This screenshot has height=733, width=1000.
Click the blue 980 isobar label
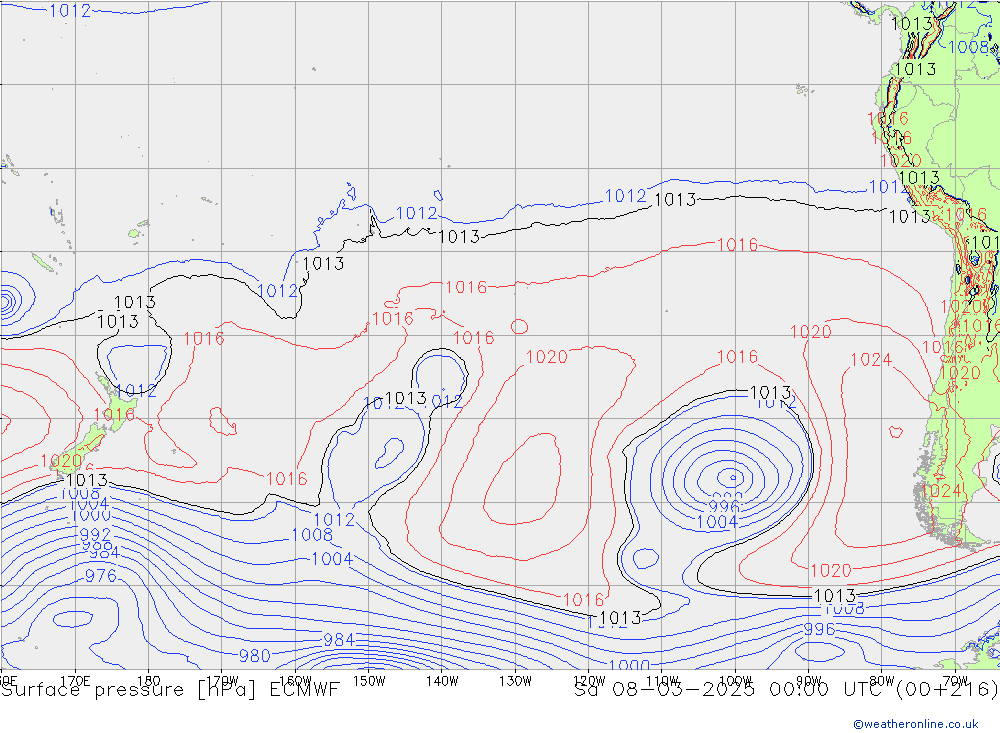(x=254, y=655)
